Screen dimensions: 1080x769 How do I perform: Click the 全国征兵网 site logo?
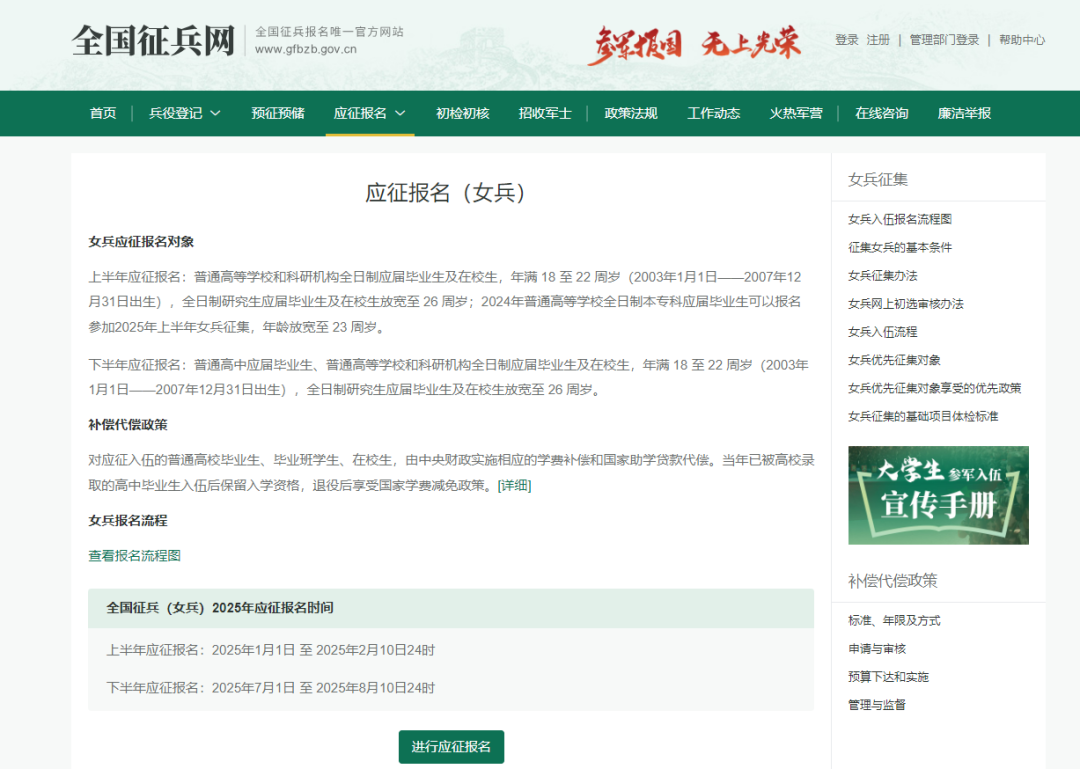coord(153,41)
